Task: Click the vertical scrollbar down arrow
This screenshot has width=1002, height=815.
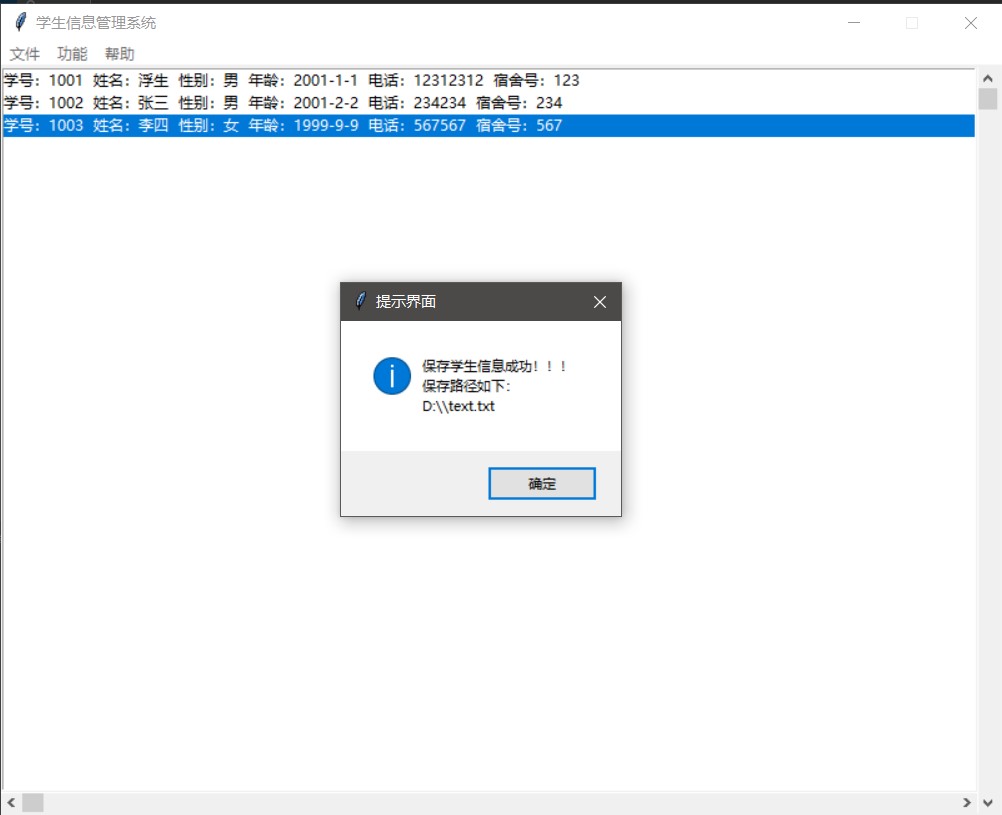Action: [x=988, y=803]
